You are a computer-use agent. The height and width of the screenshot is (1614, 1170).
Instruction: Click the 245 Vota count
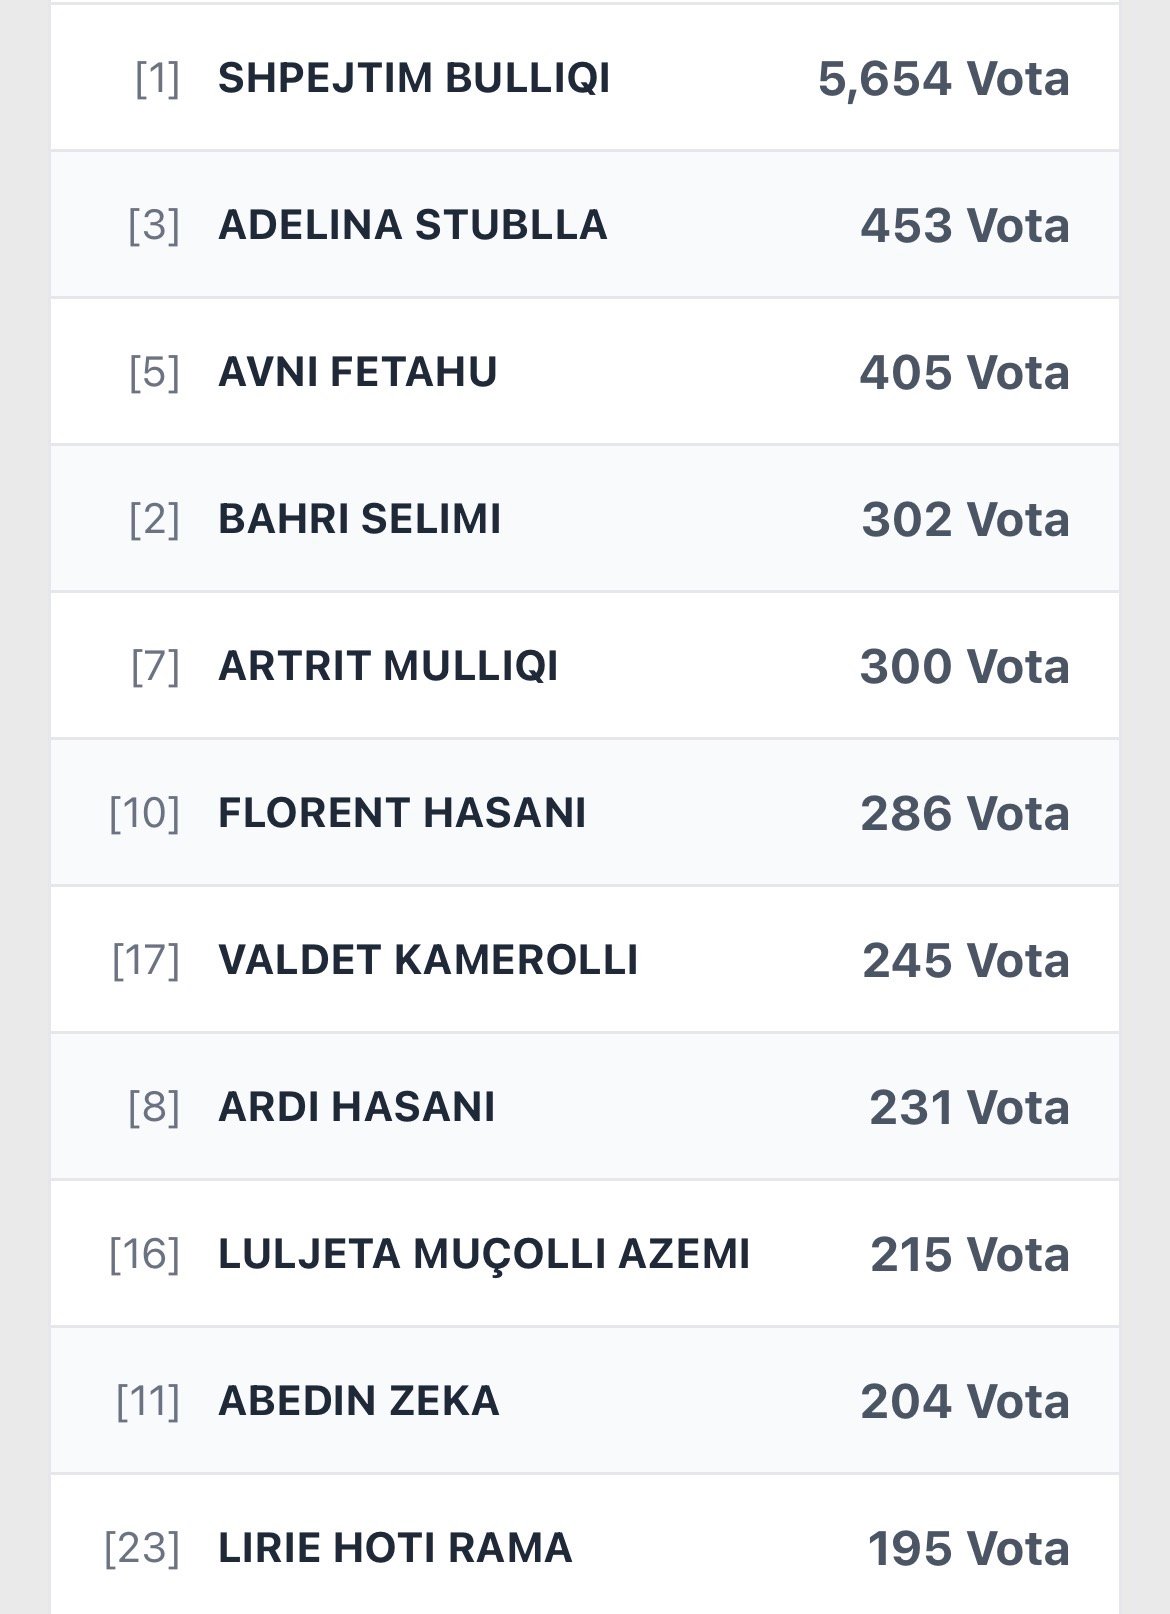[965, 960]
